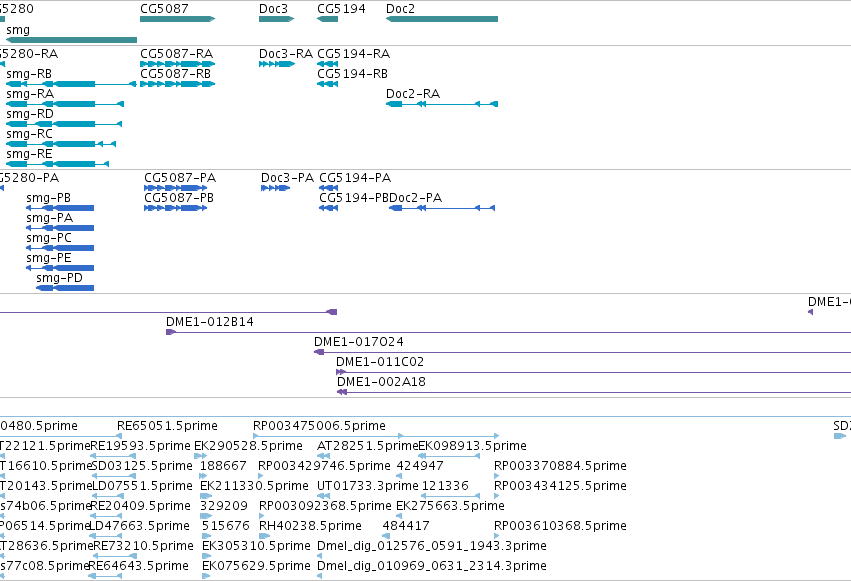Click the 424947 feature label
This screenshot has height=581, width=851.
420,466
